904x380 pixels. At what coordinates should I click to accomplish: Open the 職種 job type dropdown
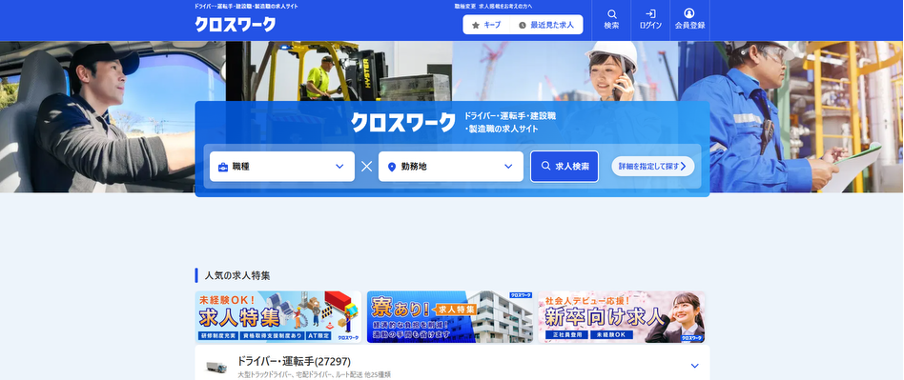[x=282, y=167]
